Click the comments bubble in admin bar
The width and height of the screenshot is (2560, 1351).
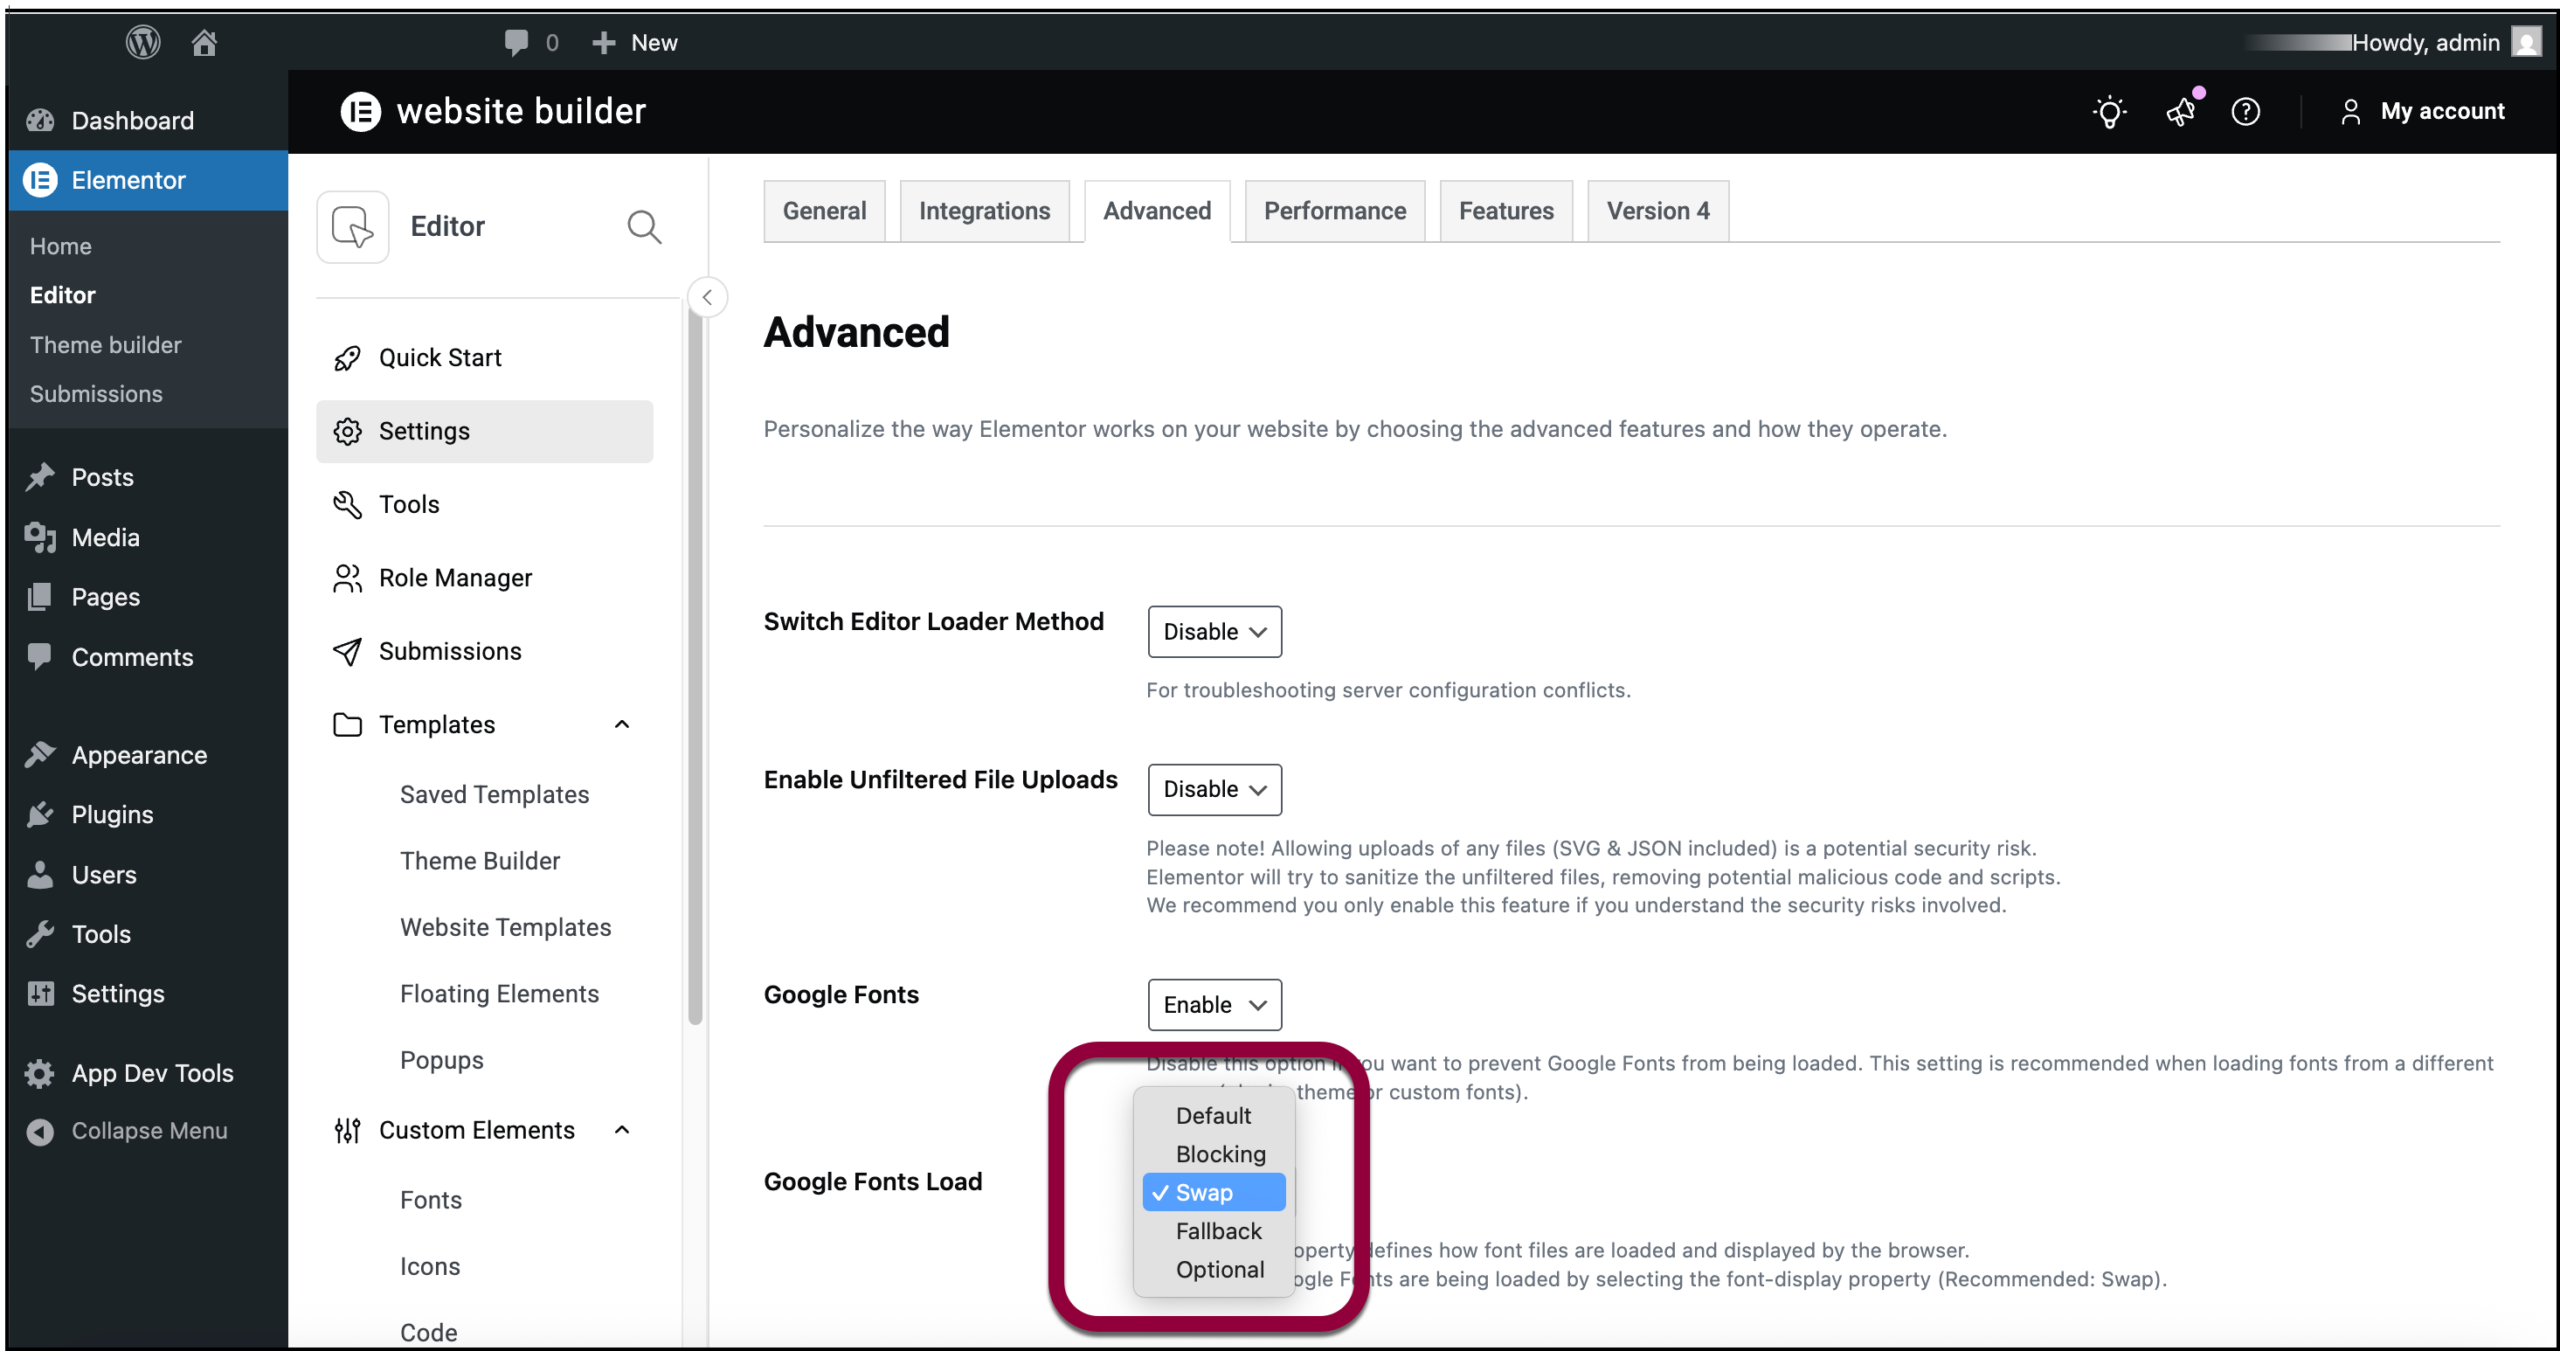tap(517, 42)
